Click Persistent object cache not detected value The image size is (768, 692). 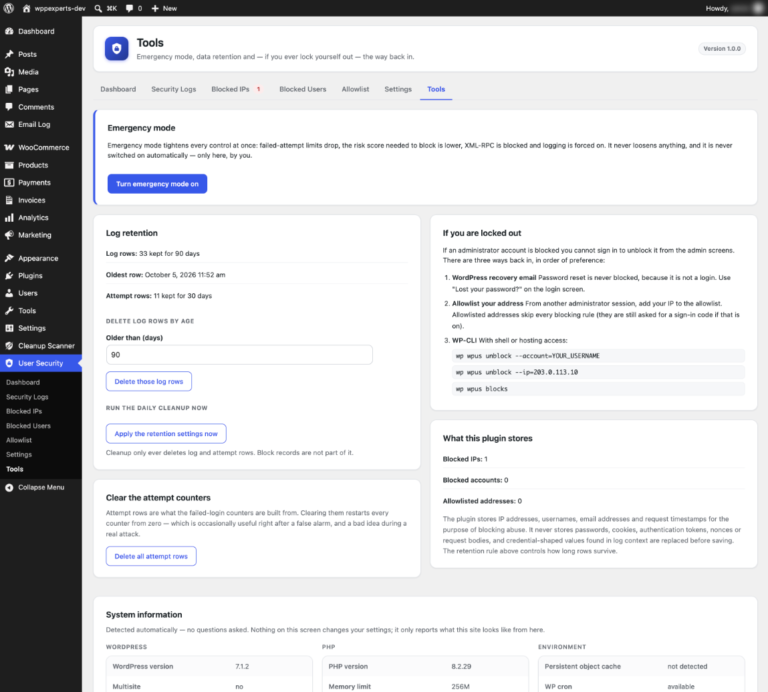[x=687, y=667]
